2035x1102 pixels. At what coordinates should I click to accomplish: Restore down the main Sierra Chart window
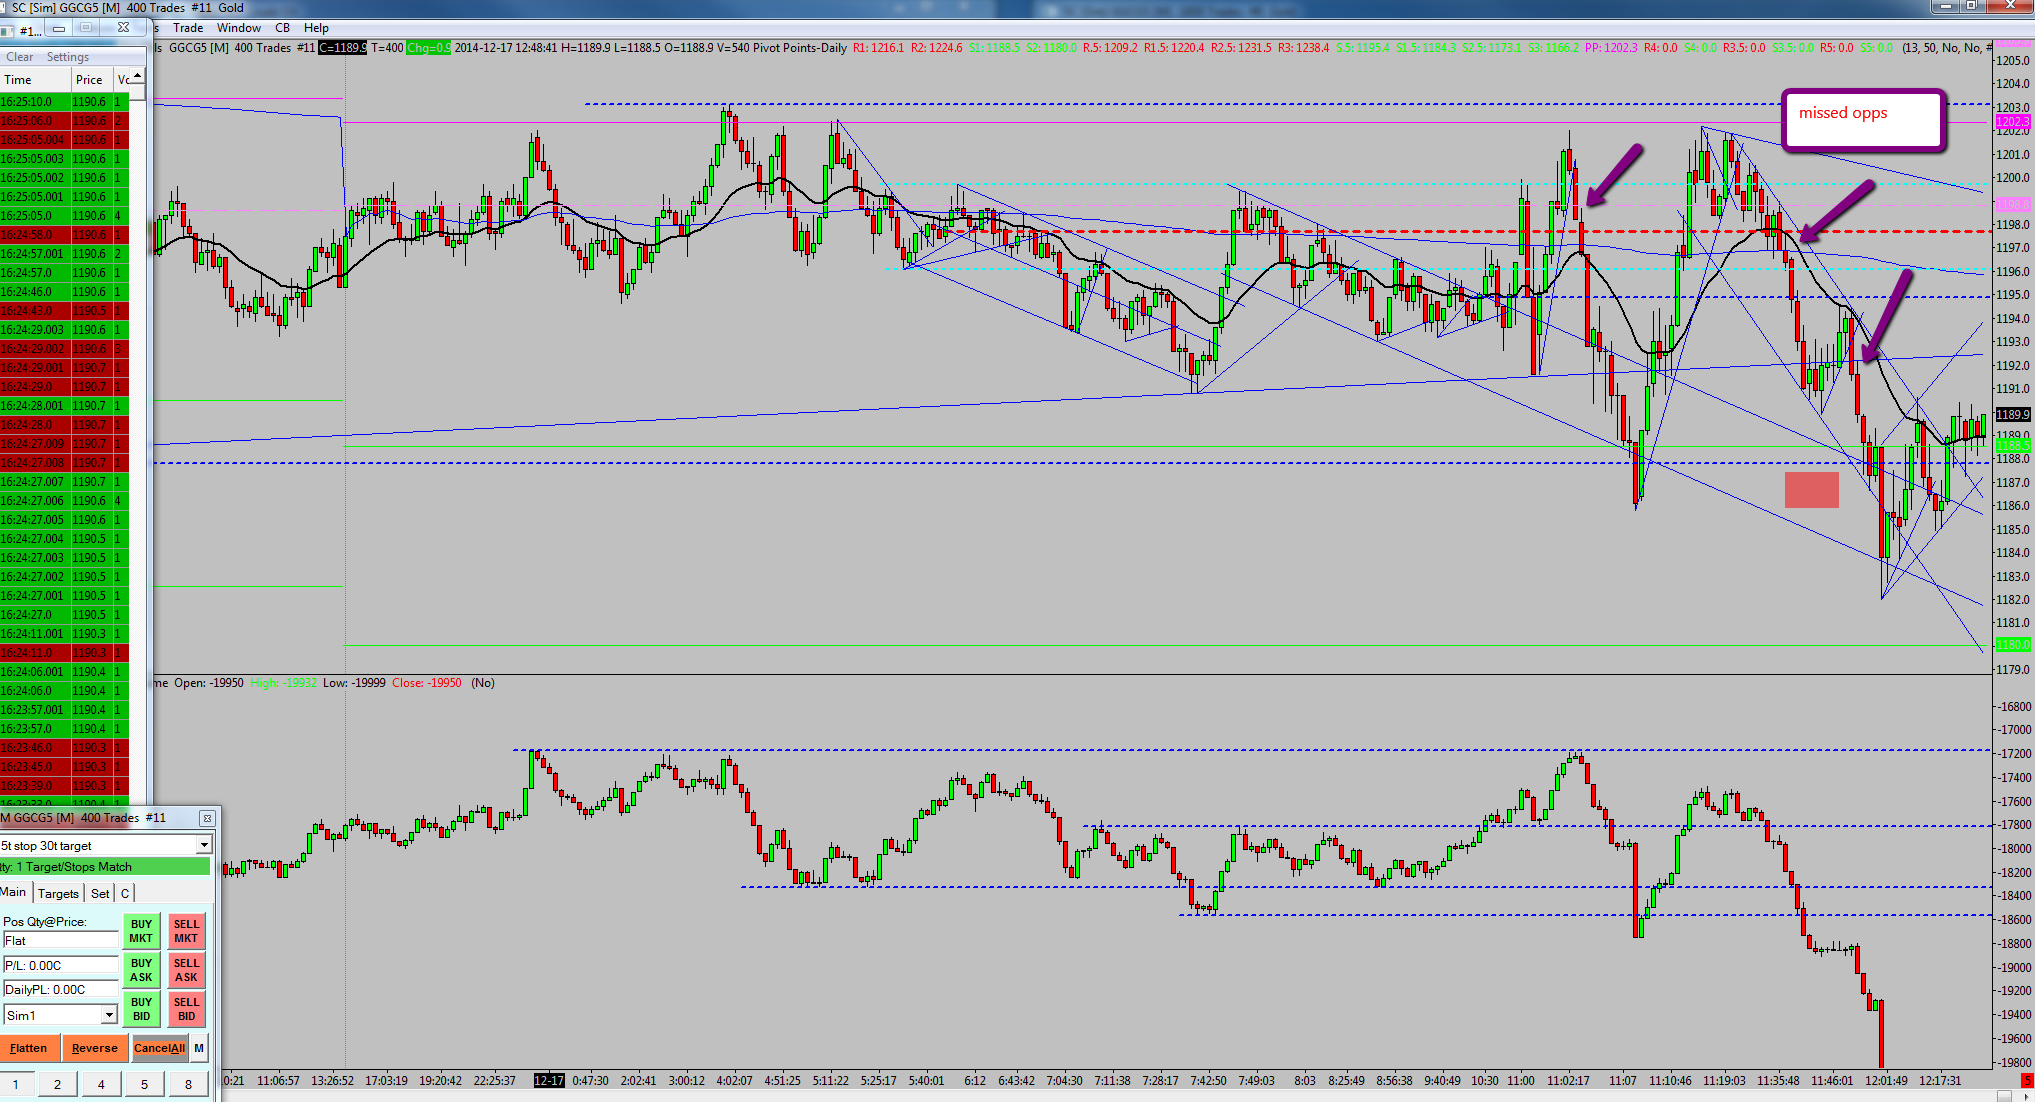(x=1971, y=6)
